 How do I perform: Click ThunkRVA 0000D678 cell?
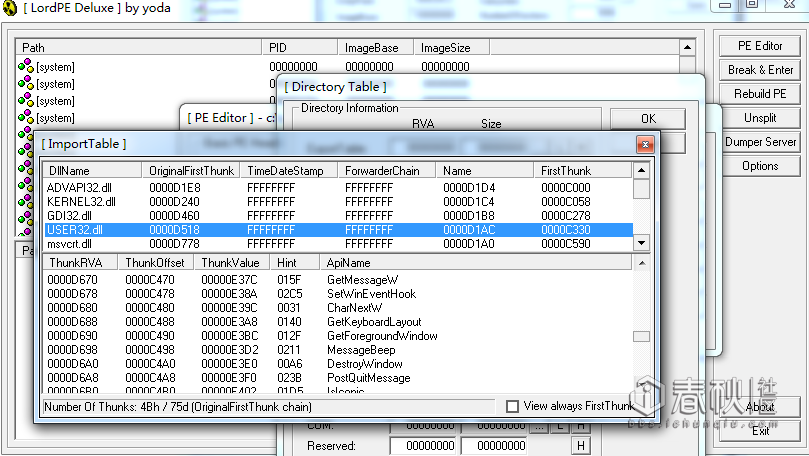tap(72, 294)
